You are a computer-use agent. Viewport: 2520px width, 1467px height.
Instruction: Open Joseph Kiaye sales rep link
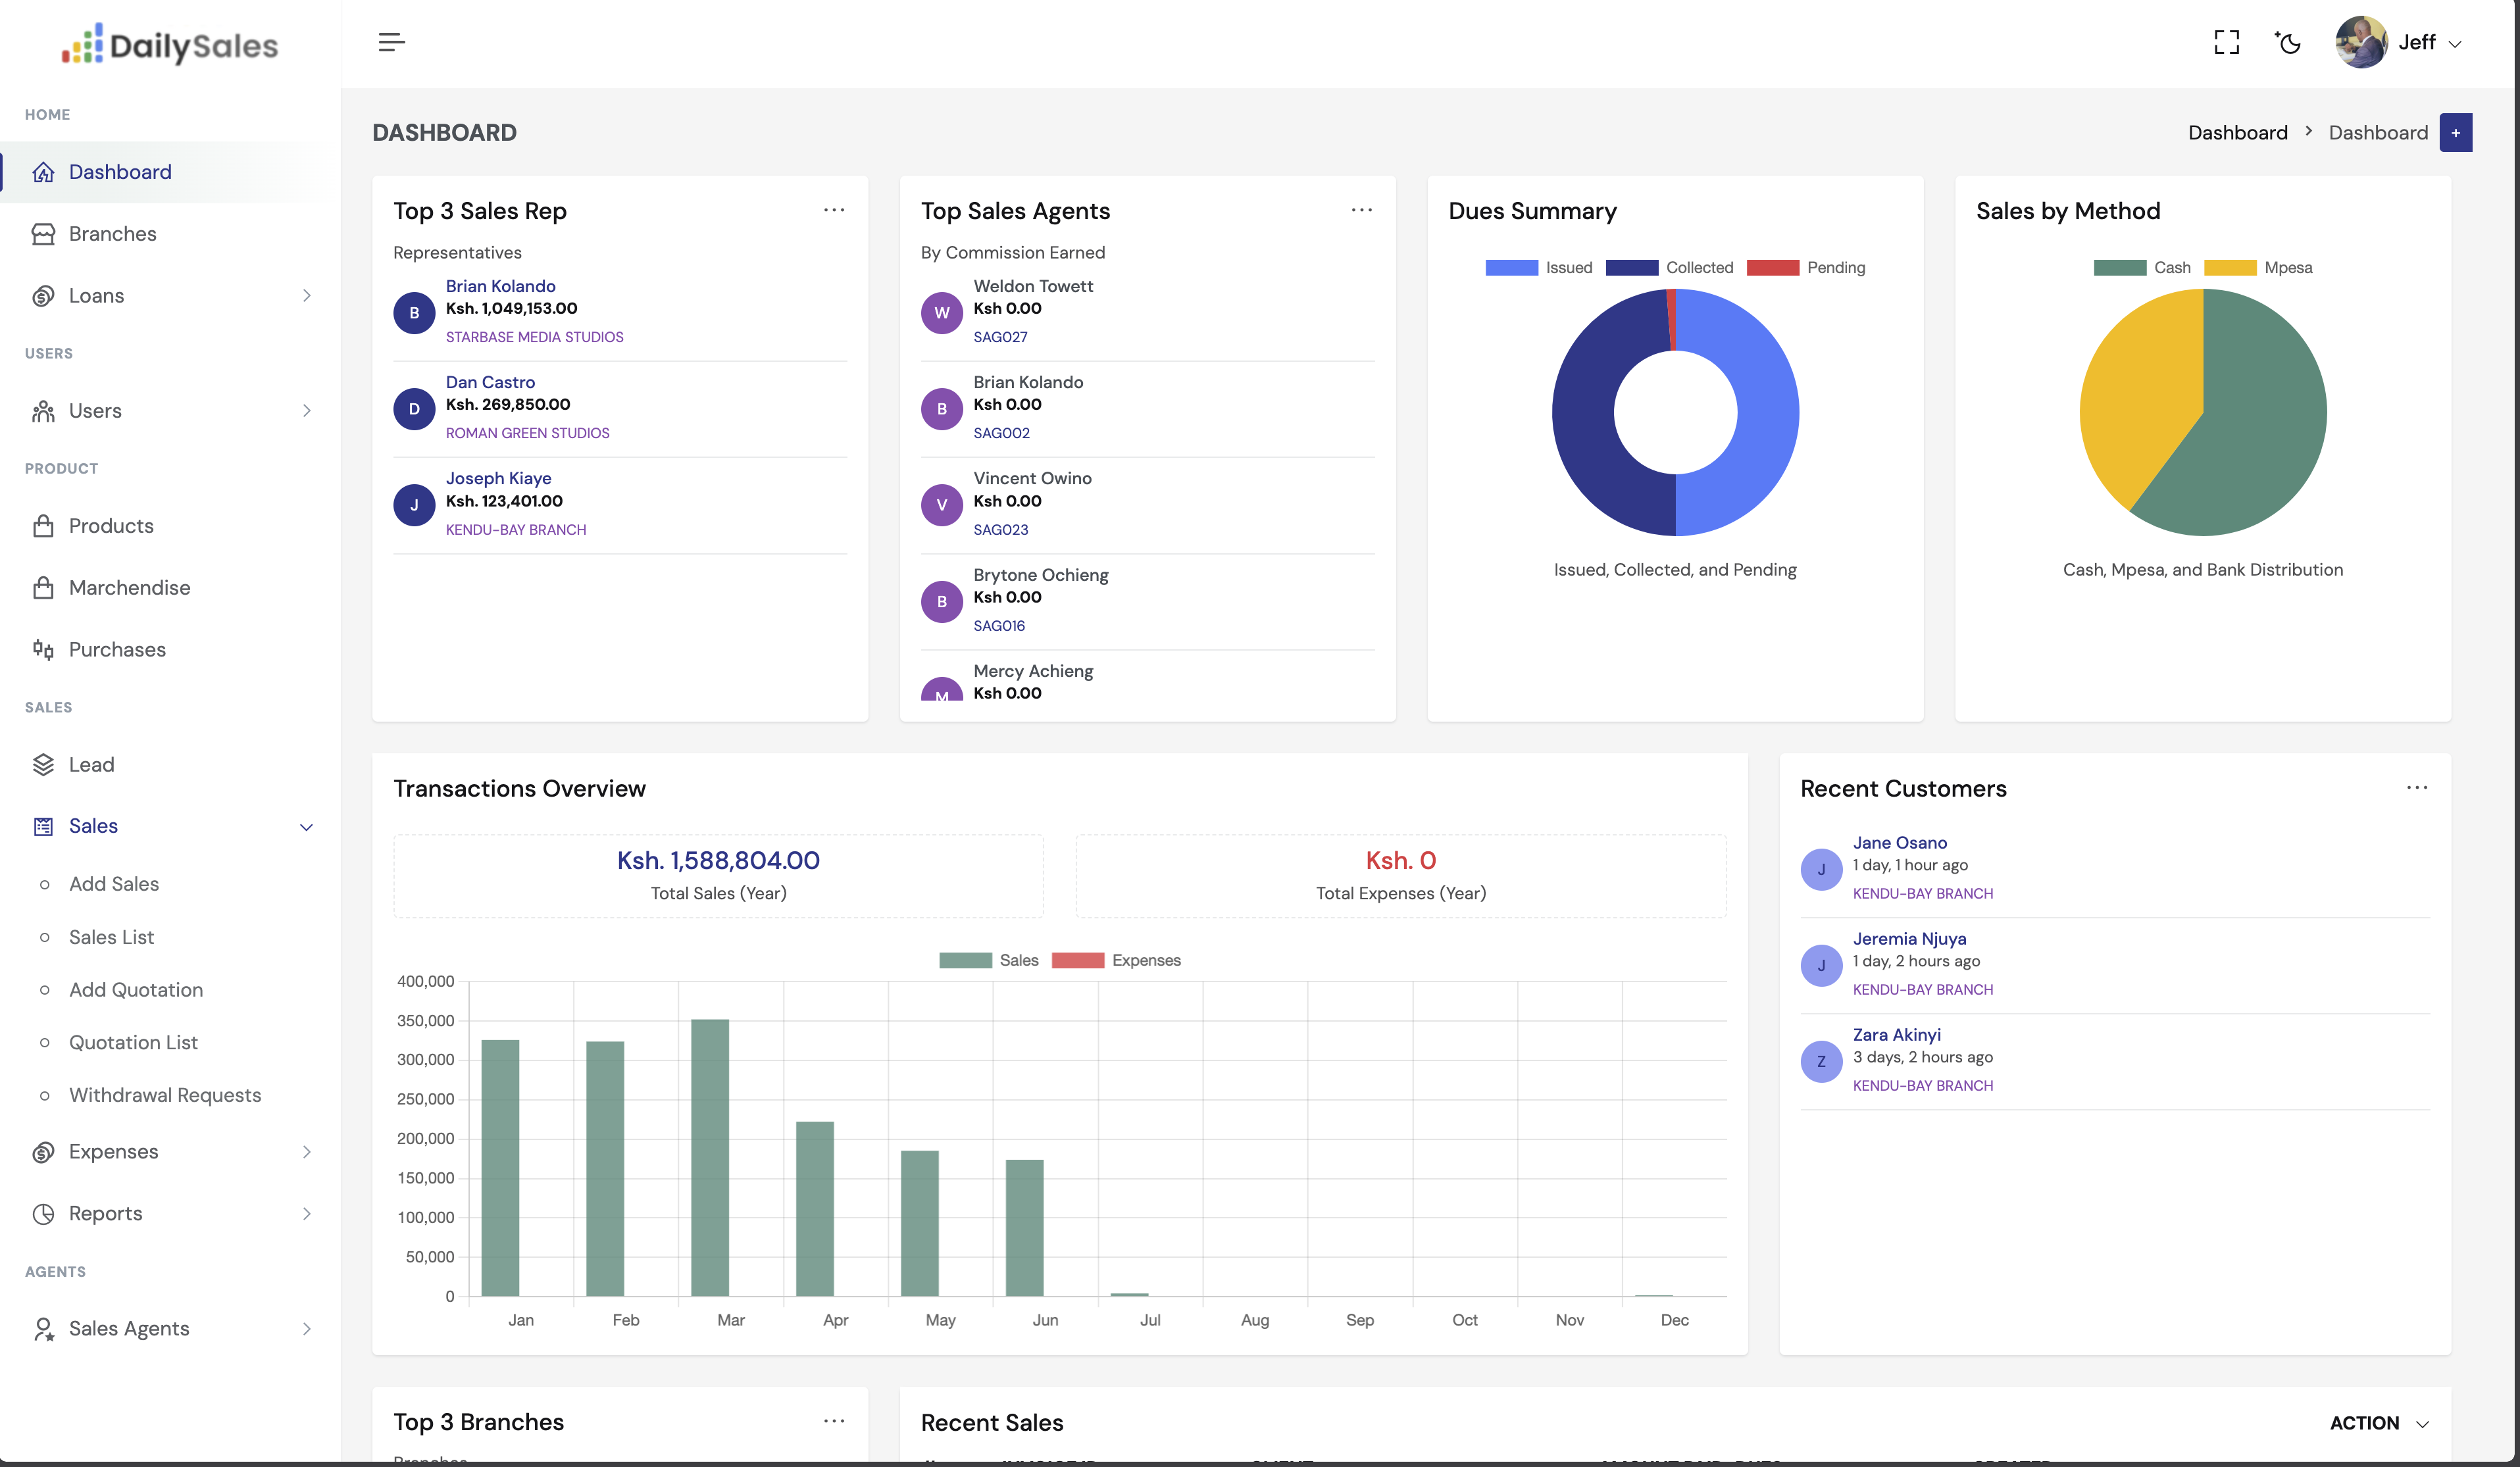point(498,478)
